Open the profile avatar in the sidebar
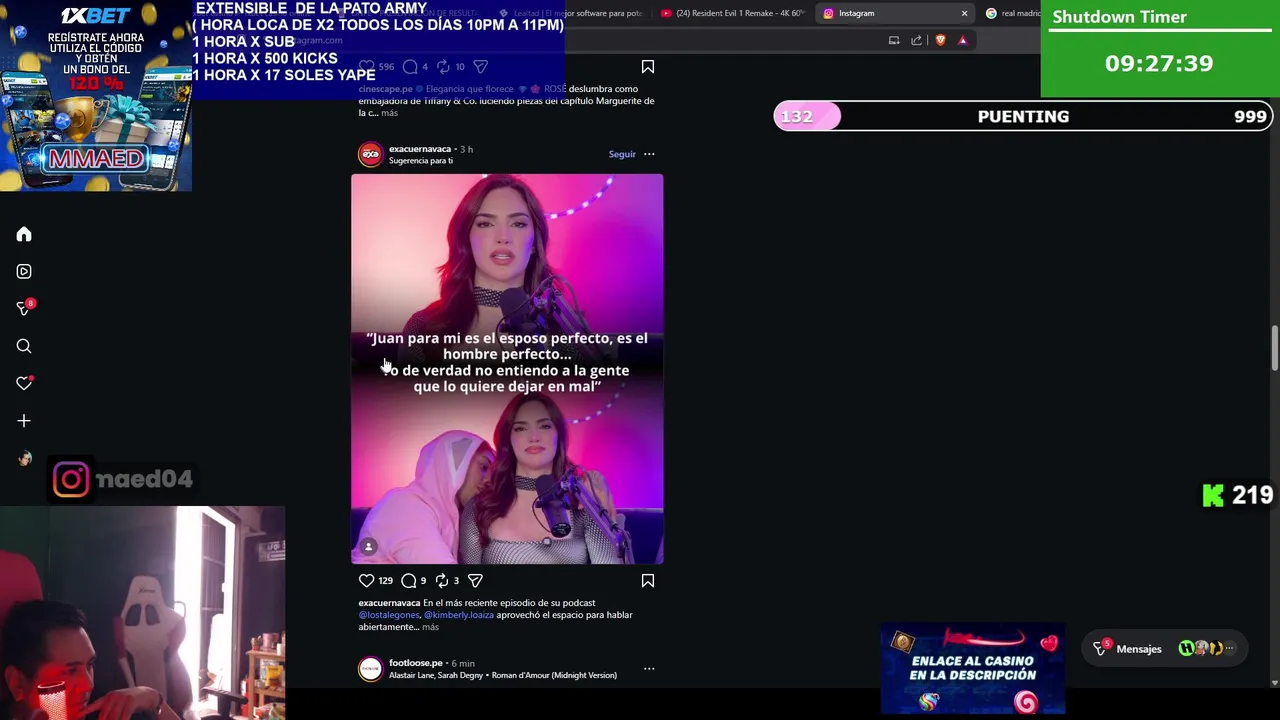Viewport: 1280px width, 720px height. pyautogui.click(x=24, y=458)
